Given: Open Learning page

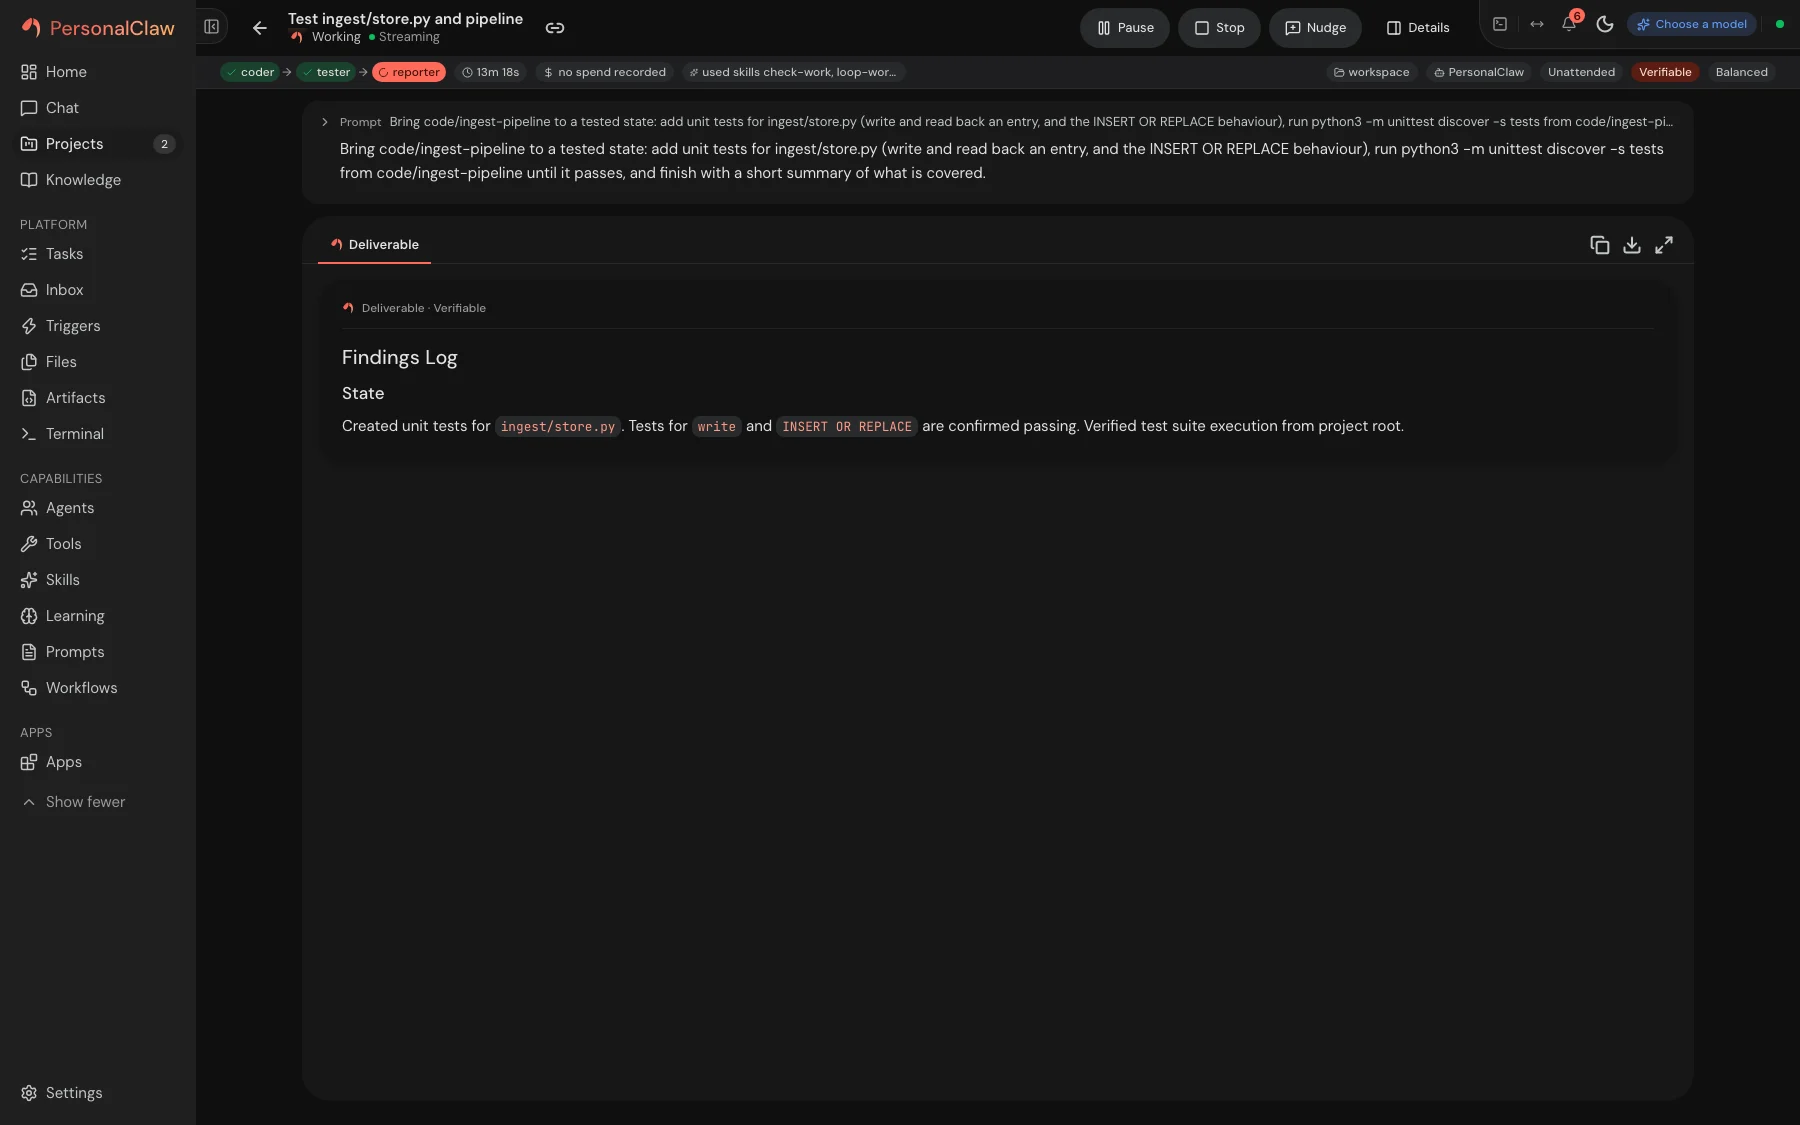Looking at the screenshot, I should click(x=98, y=616).
